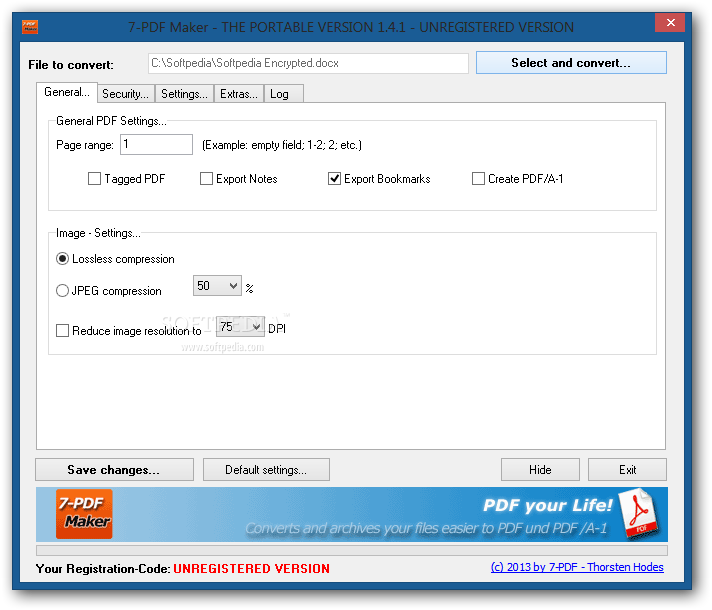The image size is (712, 610).
Task: Open the JPEG quality percent dropdown
Action: [217, 286]
